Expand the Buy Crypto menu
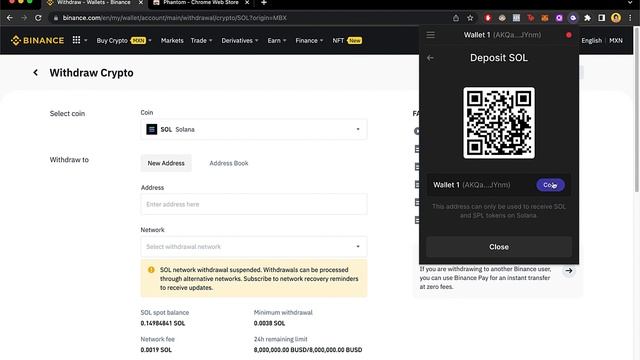 (124, 40)
